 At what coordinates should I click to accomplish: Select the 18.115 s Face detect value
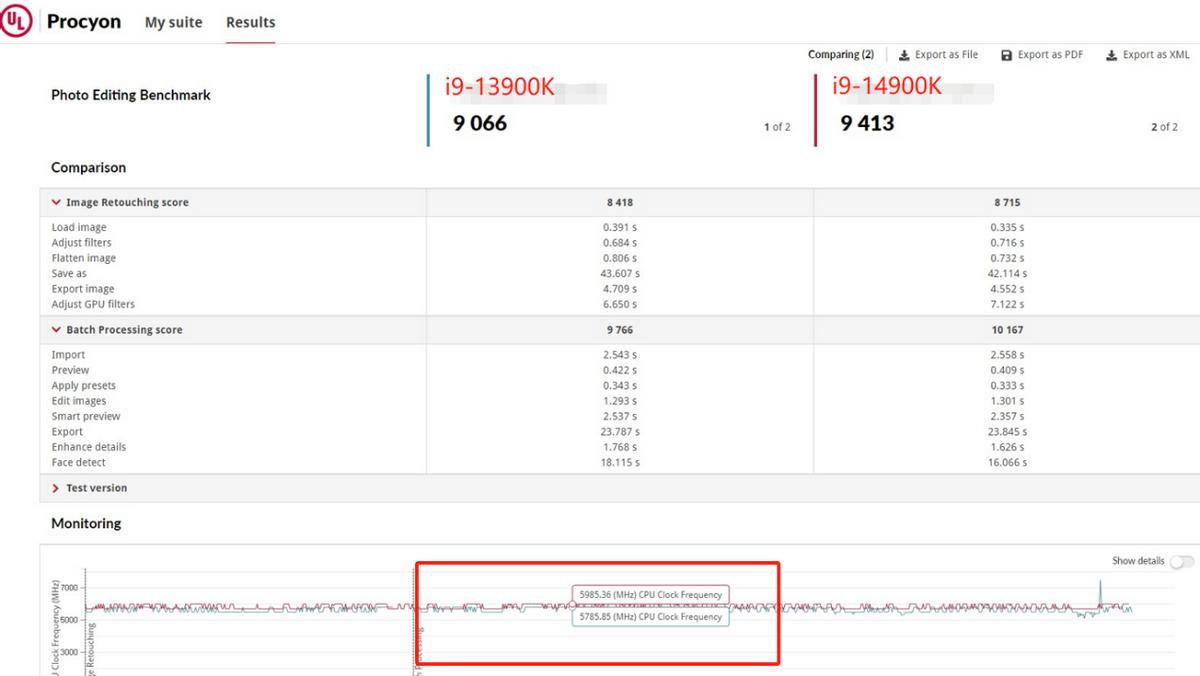click(x=620, y=463)
